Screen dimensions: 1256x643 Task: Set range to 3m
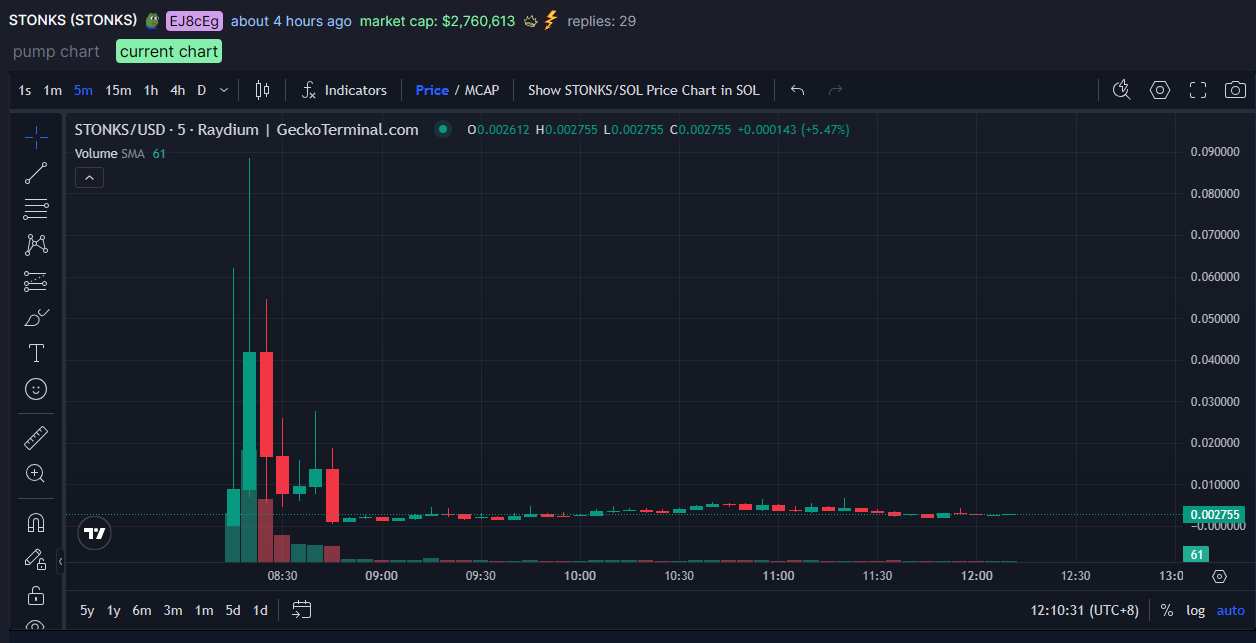tap(173, 610)
